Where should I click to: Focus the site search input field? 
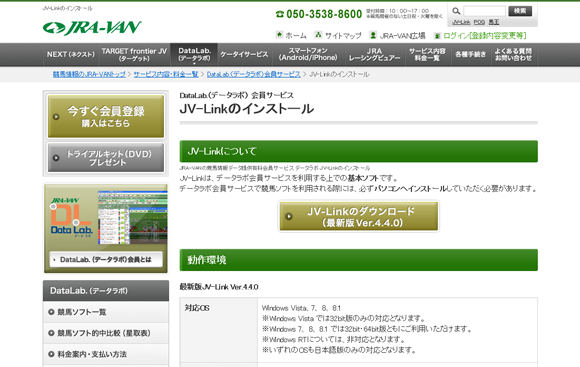[x=484, y=11]
